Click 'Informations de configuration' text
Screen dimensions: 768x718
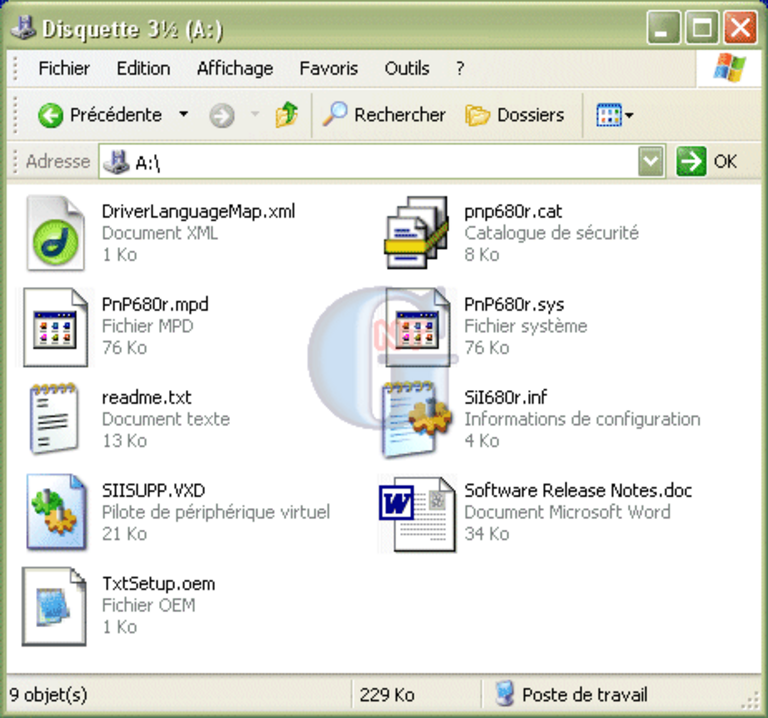click(x=582, y=419)
